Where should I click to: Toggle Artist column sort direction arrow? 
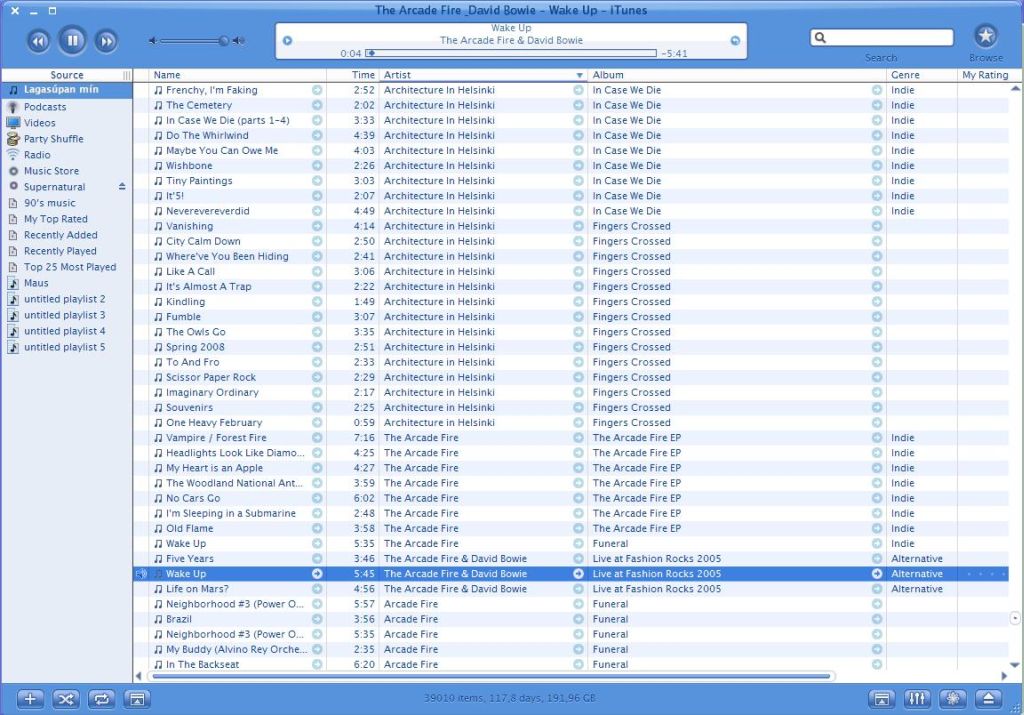pyautogui.click(x=579, y=75)
